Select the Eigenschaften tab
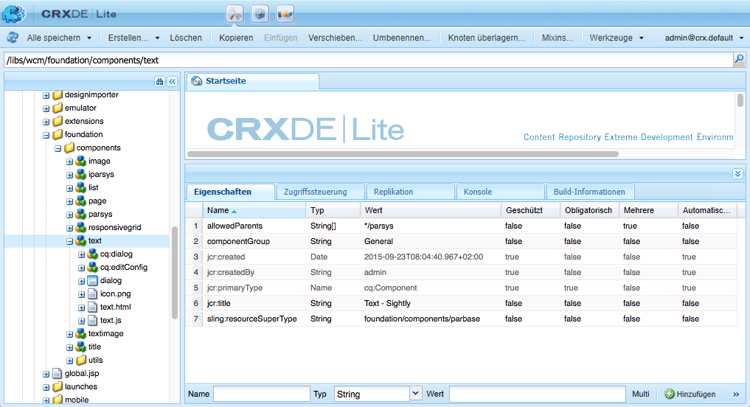The image size is (750, 407). [x=230, y=192]
